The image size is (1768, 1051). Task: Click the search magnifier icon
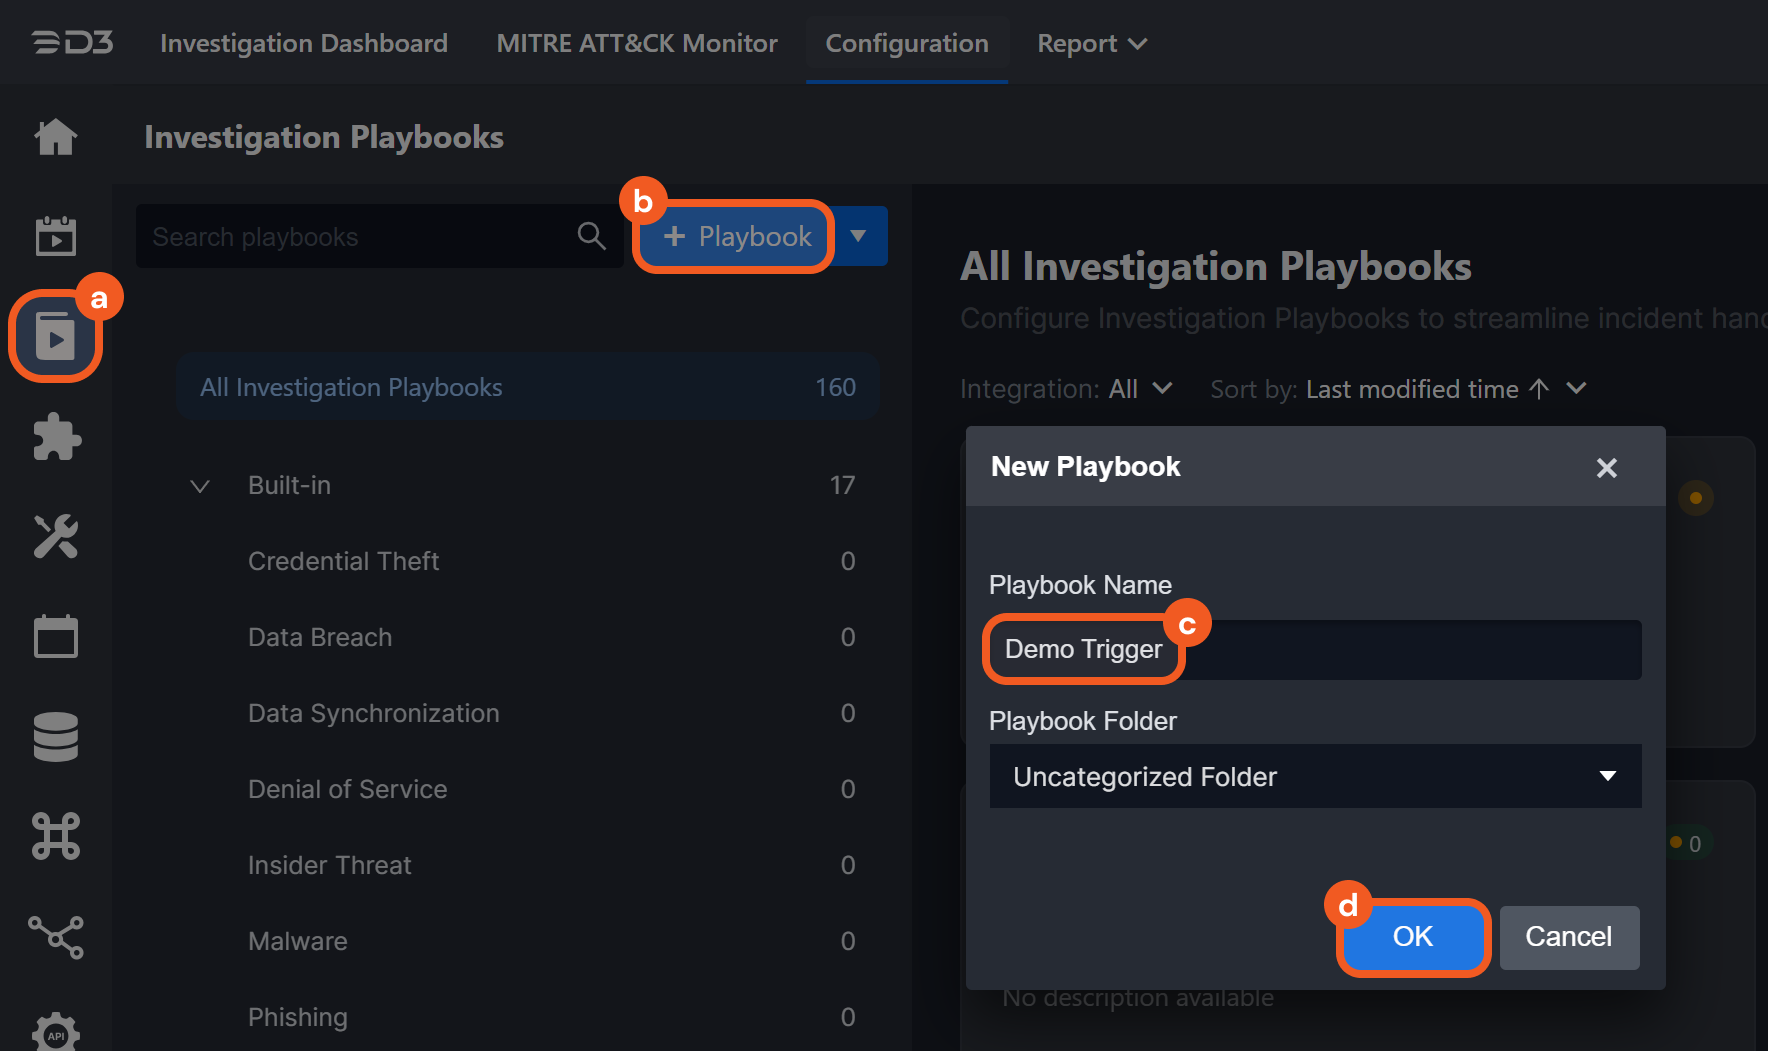[591, 237]
